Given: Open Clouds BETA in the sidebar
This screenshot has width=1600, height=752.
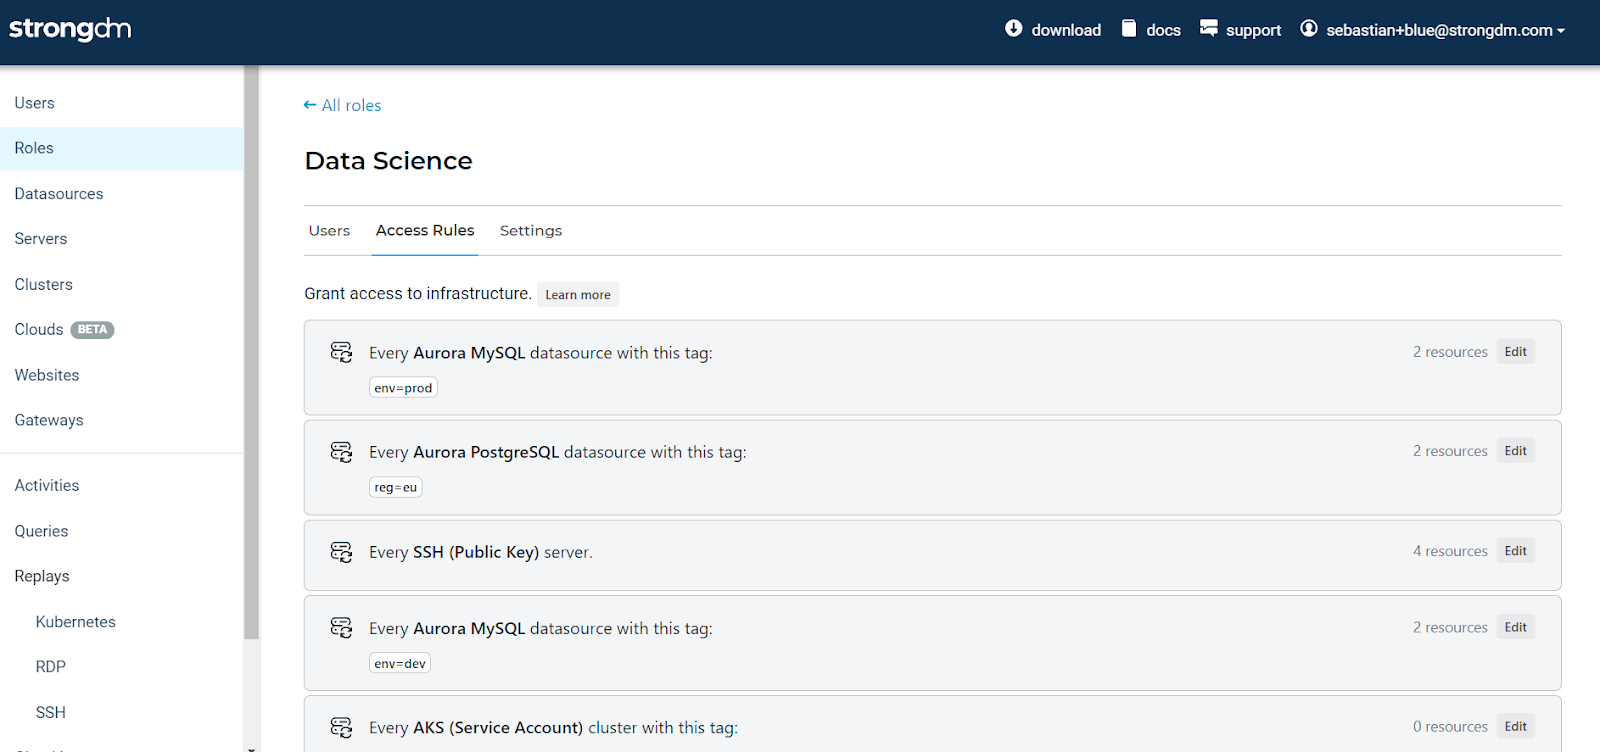Looking at the screenshot, I should (x=121, y=330).
